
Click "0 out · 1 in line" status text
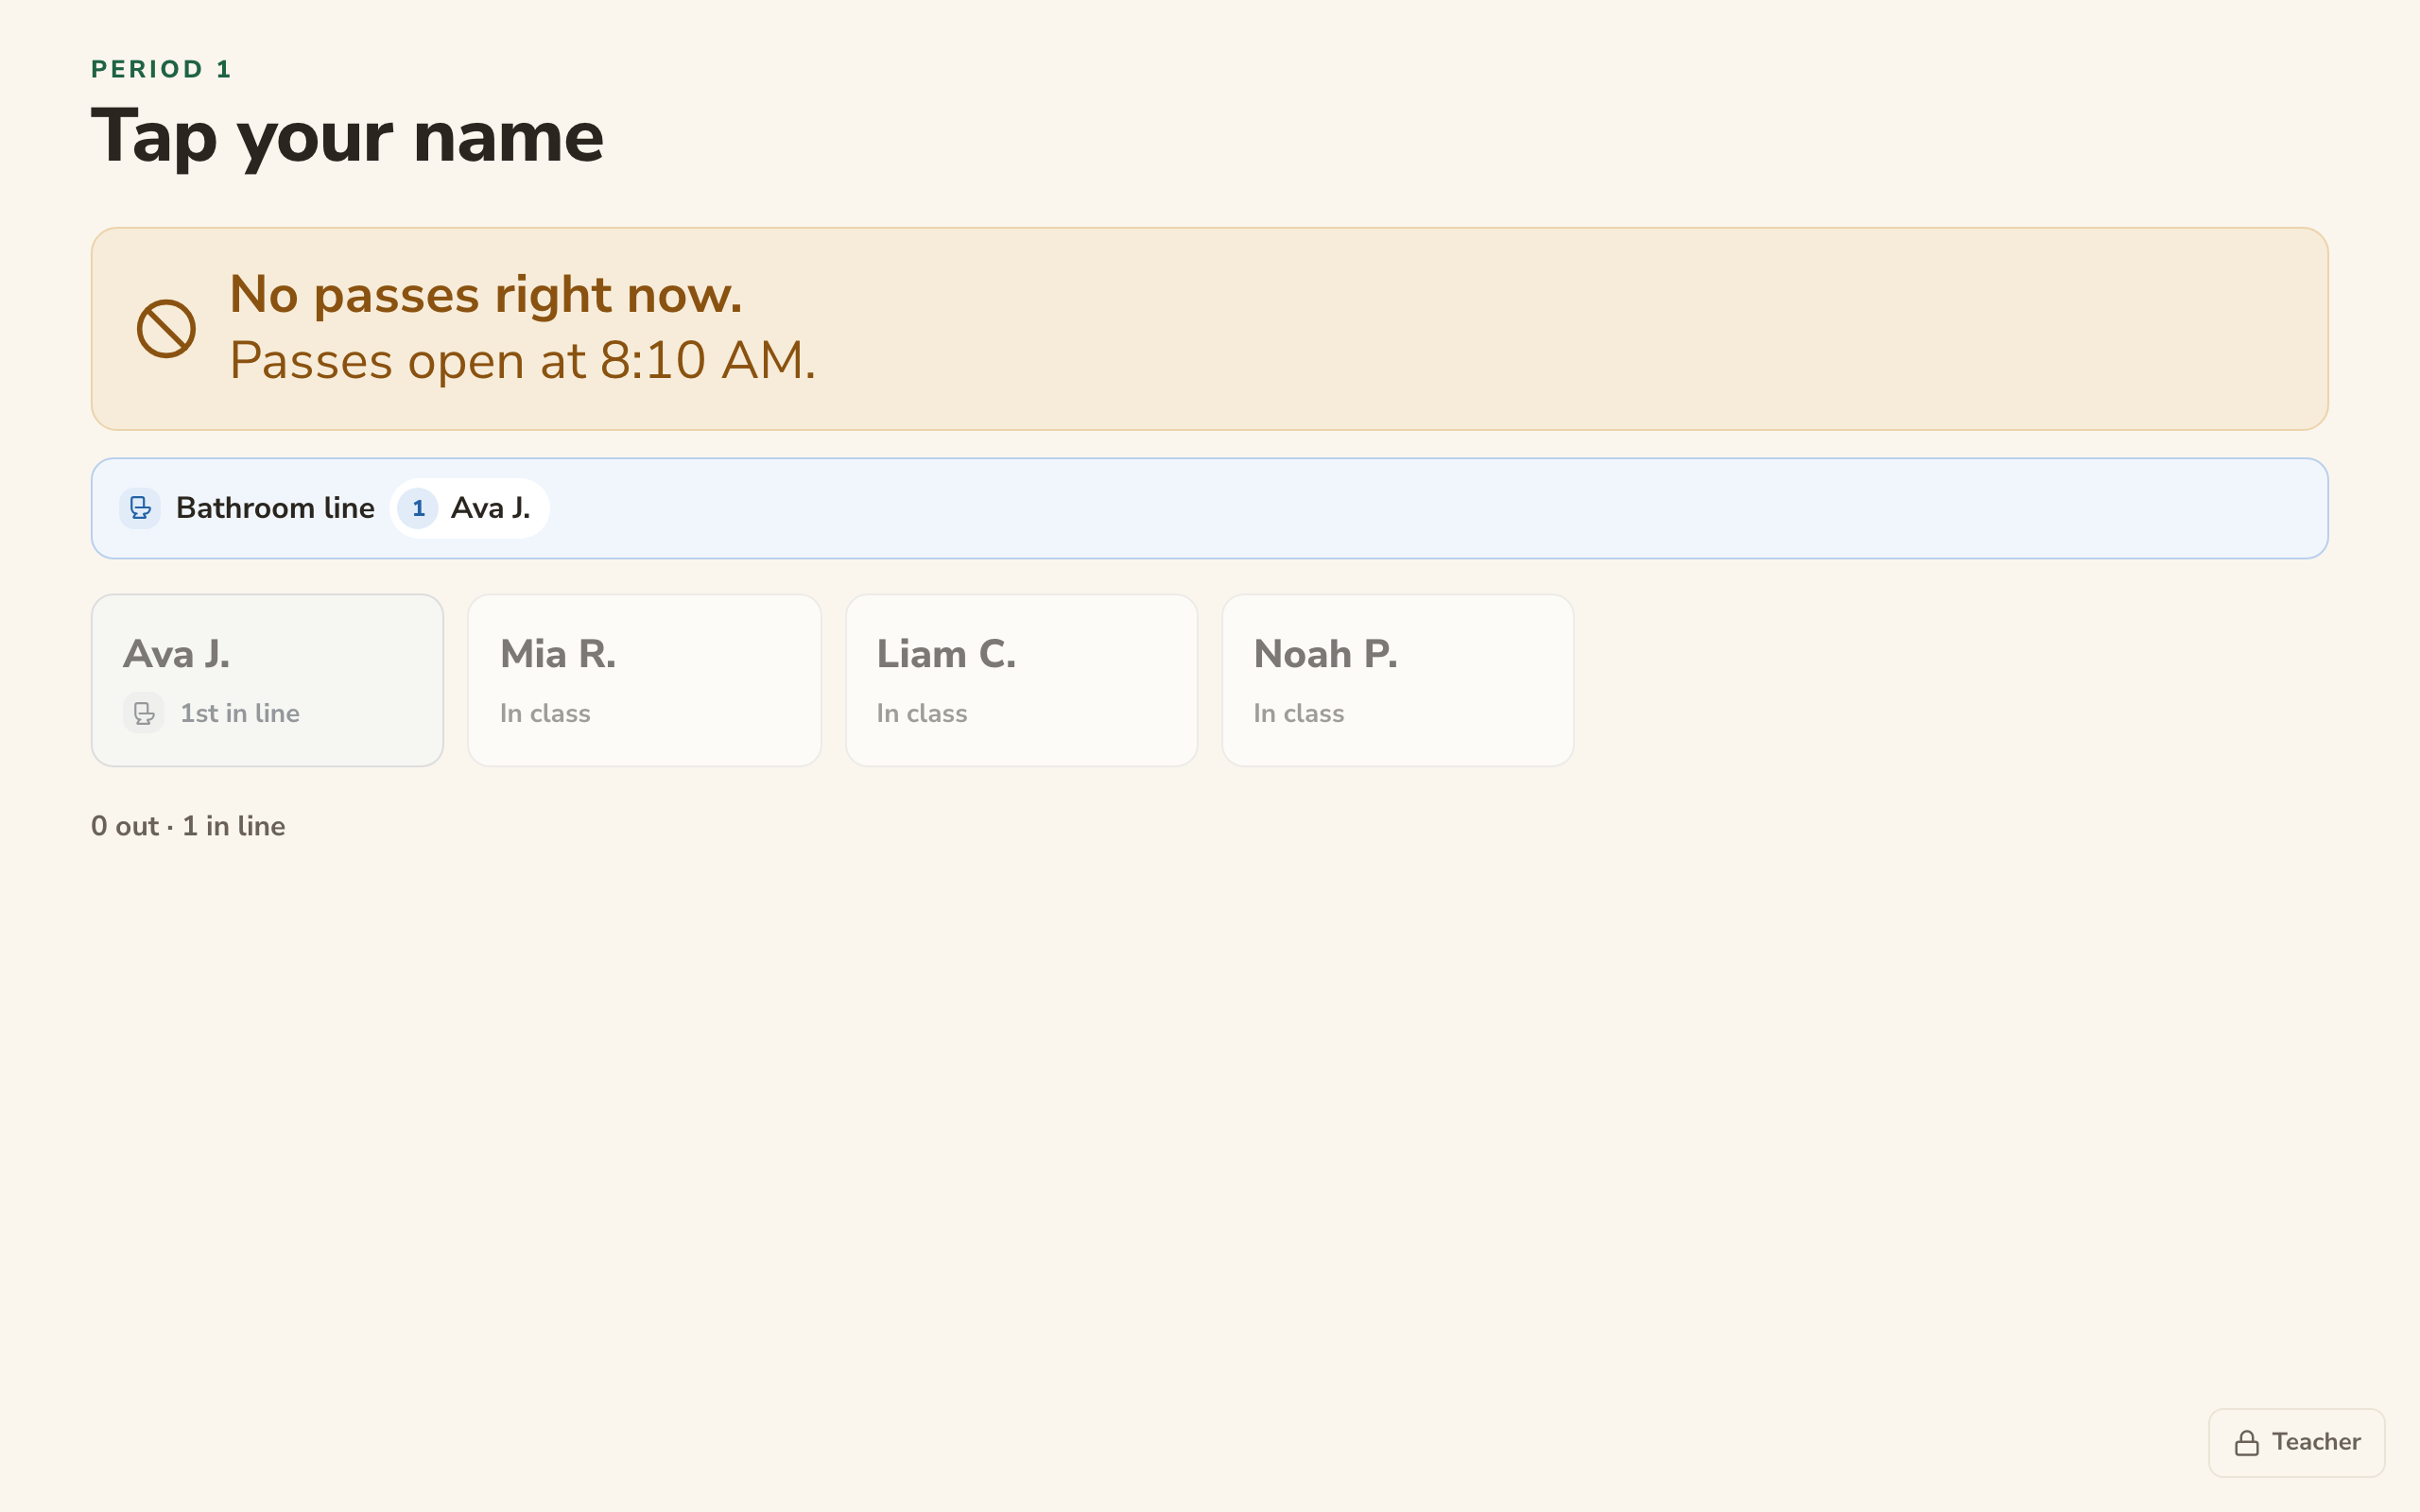(188, 826)
